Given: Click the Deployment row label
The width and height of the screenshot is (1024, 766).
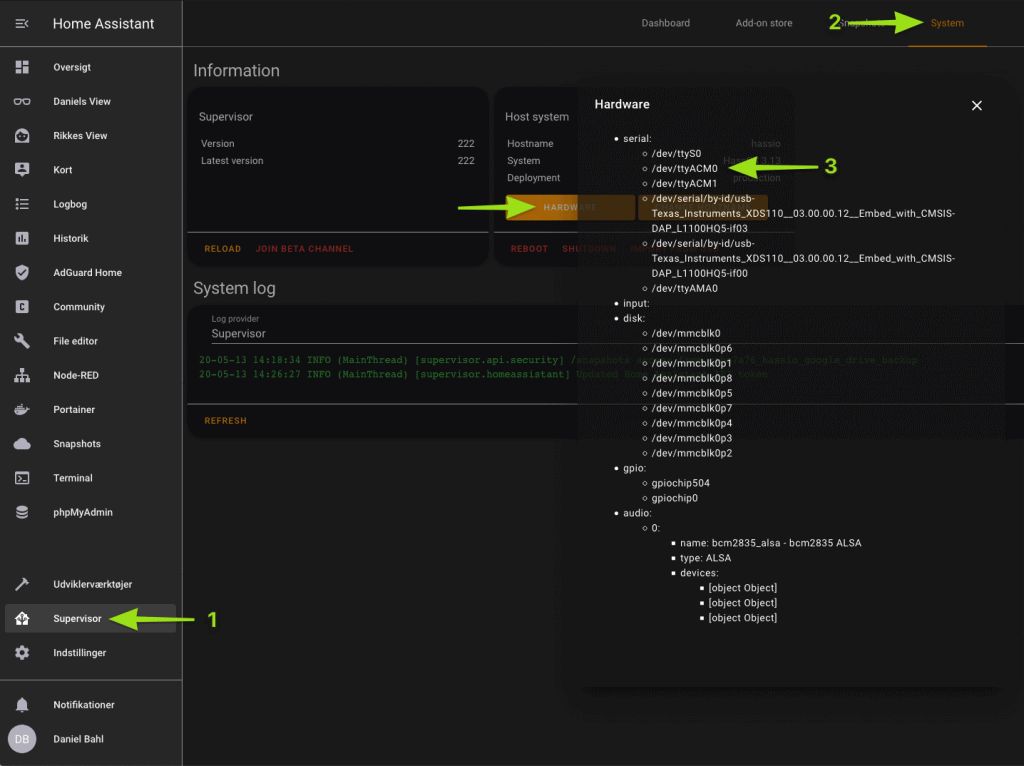Looking at the screenshot, I should [534, 178].
